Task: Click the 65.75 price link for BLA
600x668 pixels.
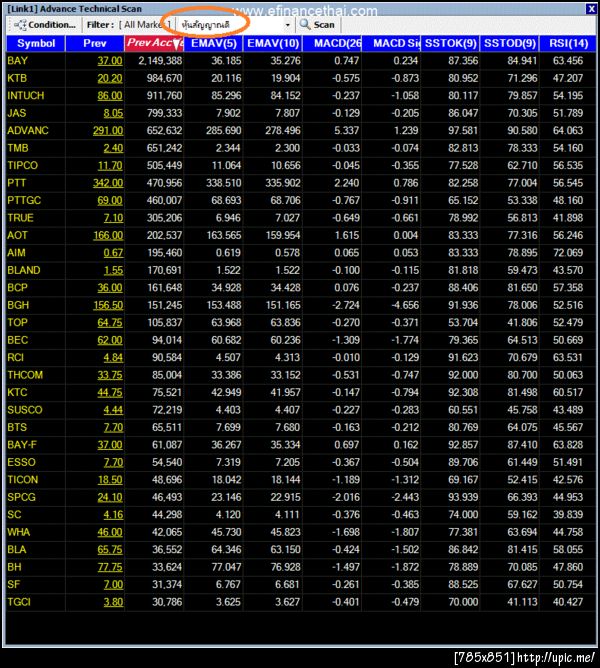Action: (x=110, y=550)
